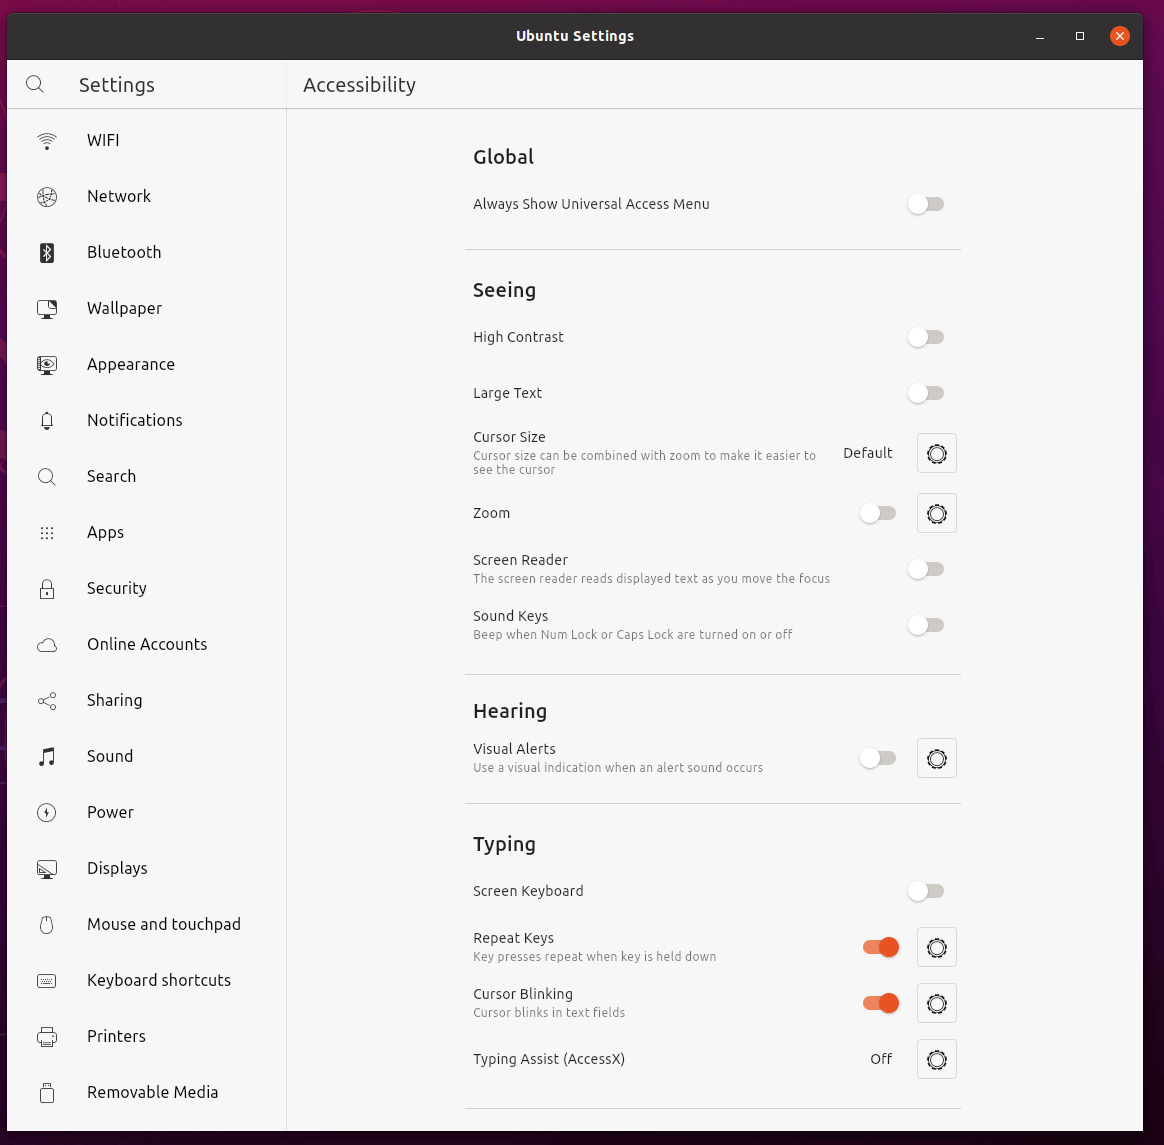Click the Power lightning icon
Screen dimensions: 1164x1145
(x=47, y=812)
